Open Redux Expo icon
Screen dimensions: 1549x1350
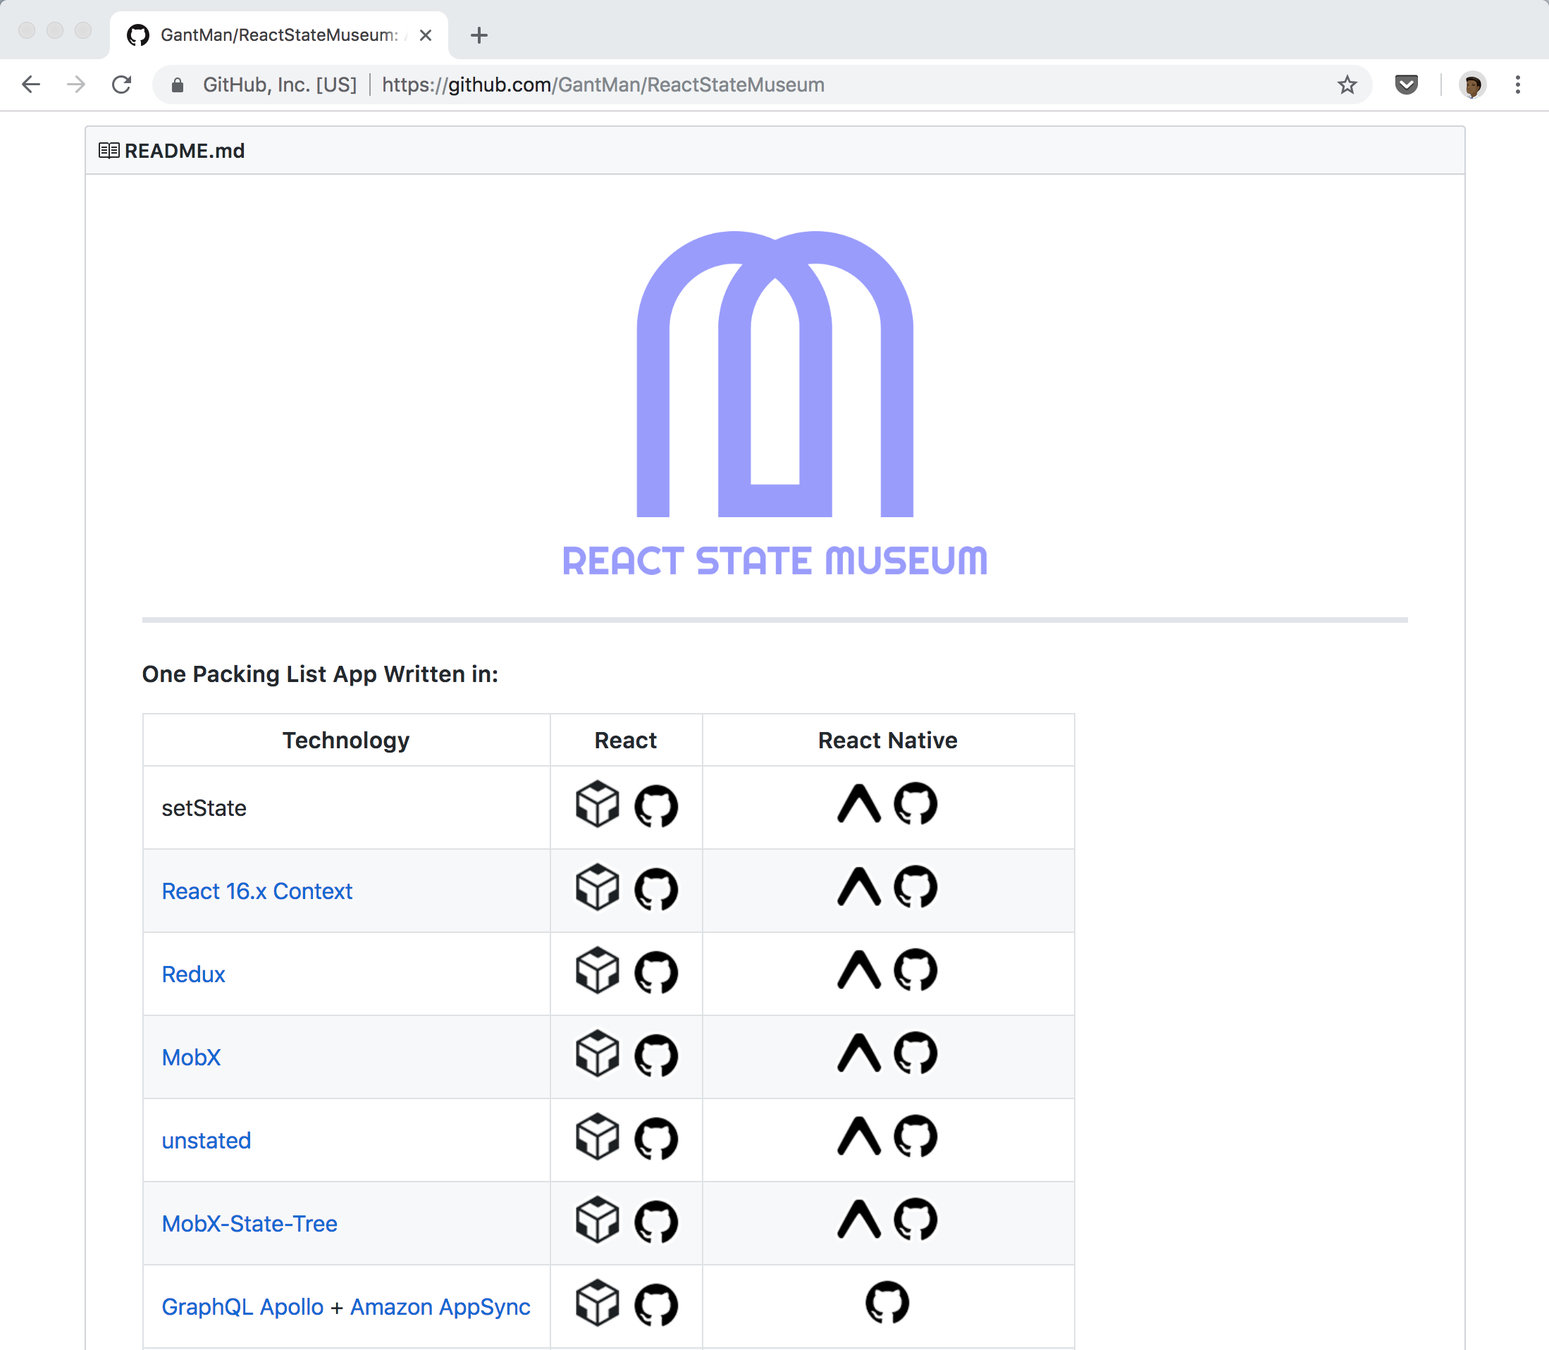859,969
